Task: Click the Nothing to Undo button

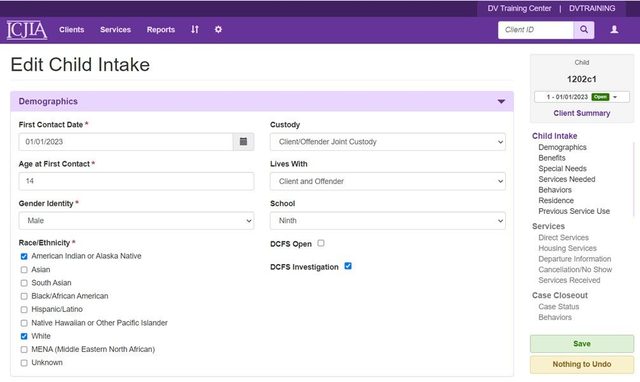Action: coord(582,364)
